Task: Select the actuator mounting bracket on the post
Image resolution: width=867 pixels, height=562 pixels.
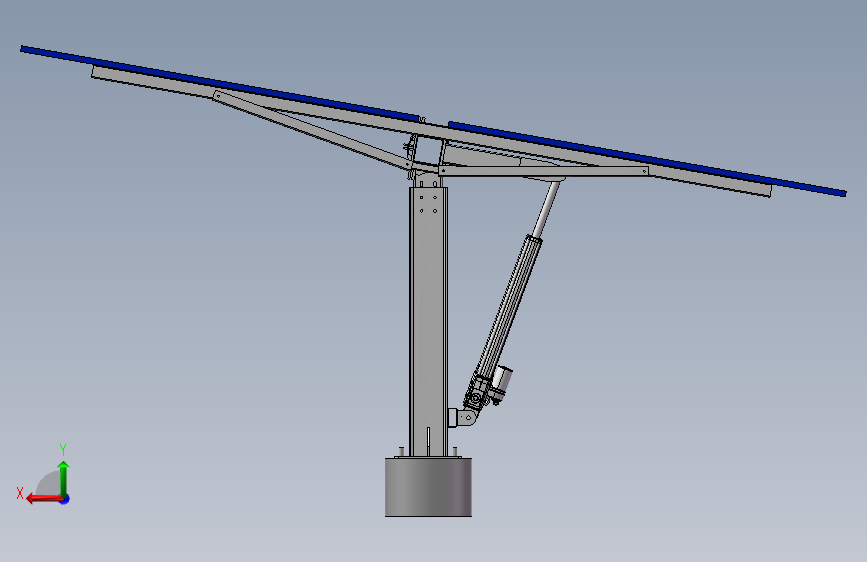Action: (x=461, y=417)
